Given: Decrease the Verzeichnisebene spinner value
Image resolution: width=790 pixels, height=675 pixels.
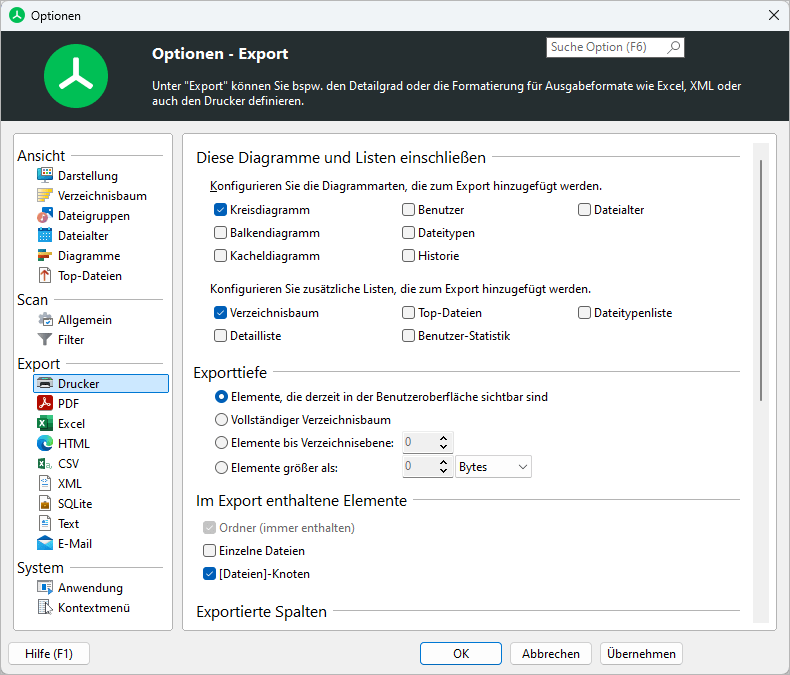Looking at the screenshot, I should [443, 447].
